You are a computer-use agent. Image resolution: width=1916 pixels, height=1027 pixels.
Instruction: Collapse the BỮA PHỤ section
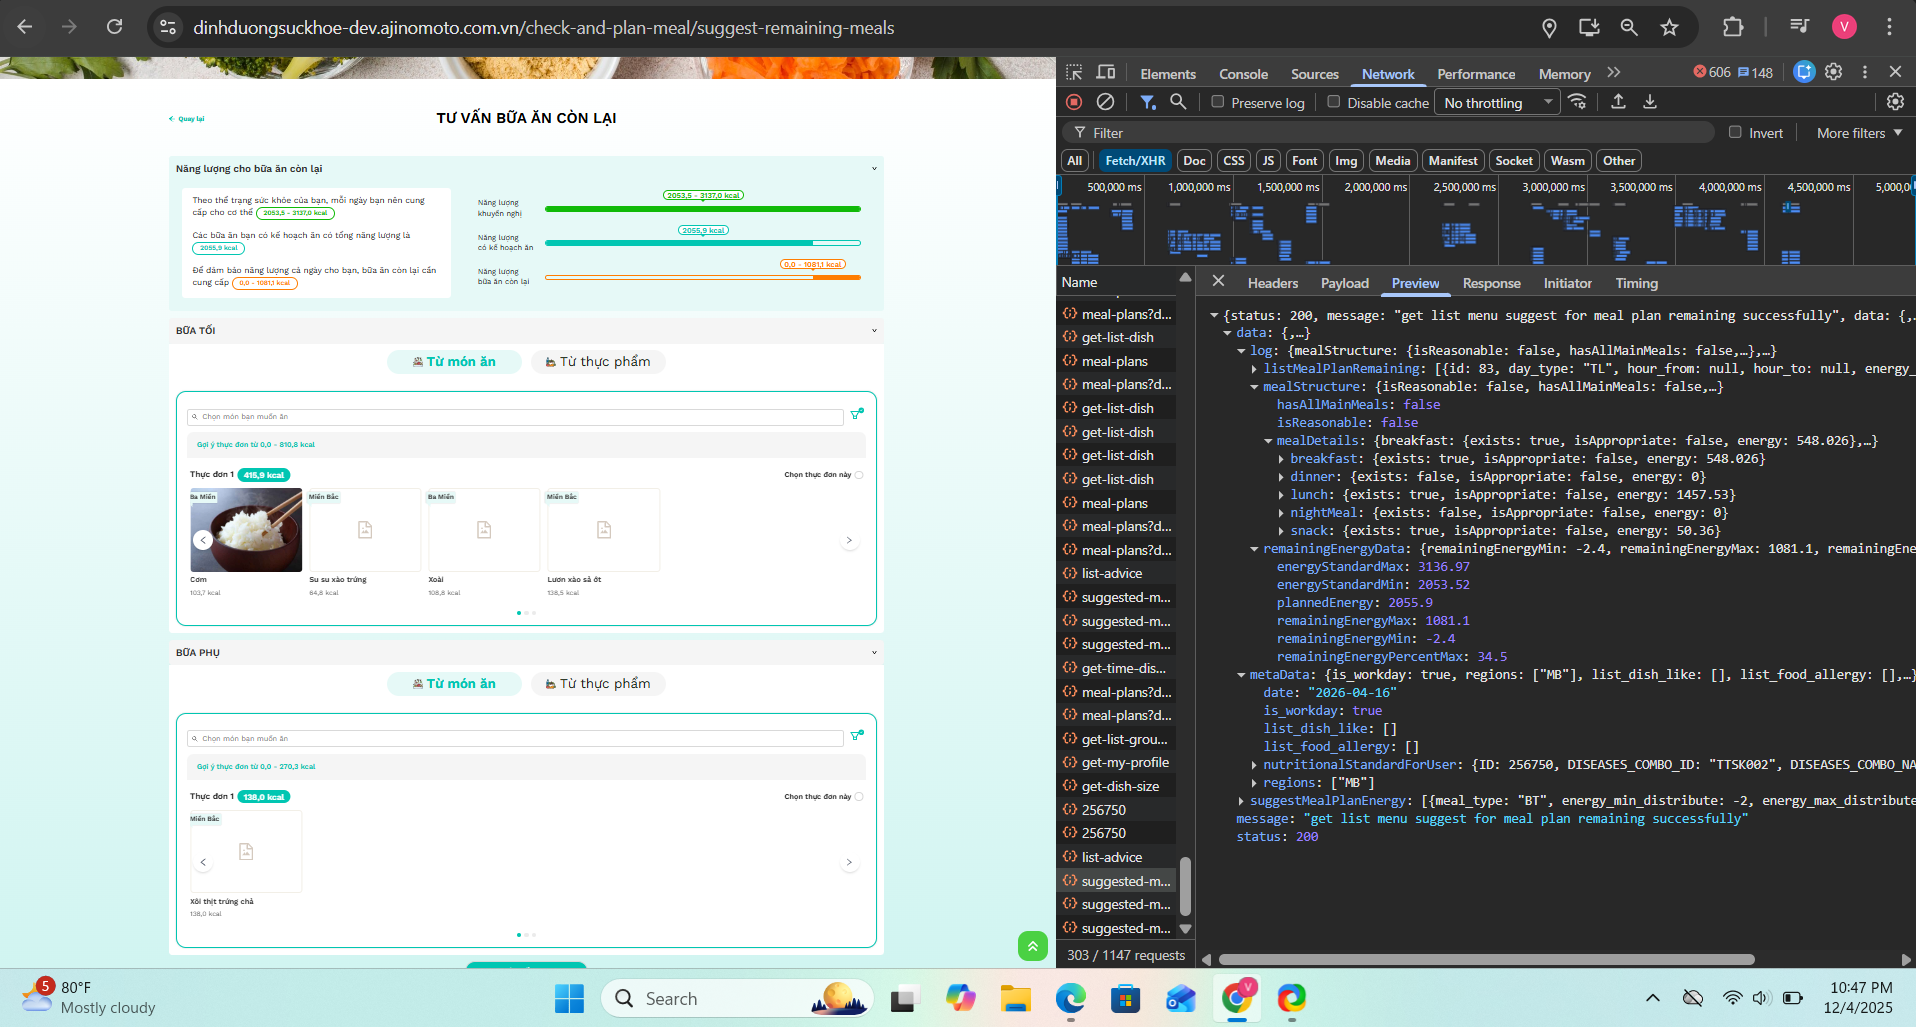874,653
